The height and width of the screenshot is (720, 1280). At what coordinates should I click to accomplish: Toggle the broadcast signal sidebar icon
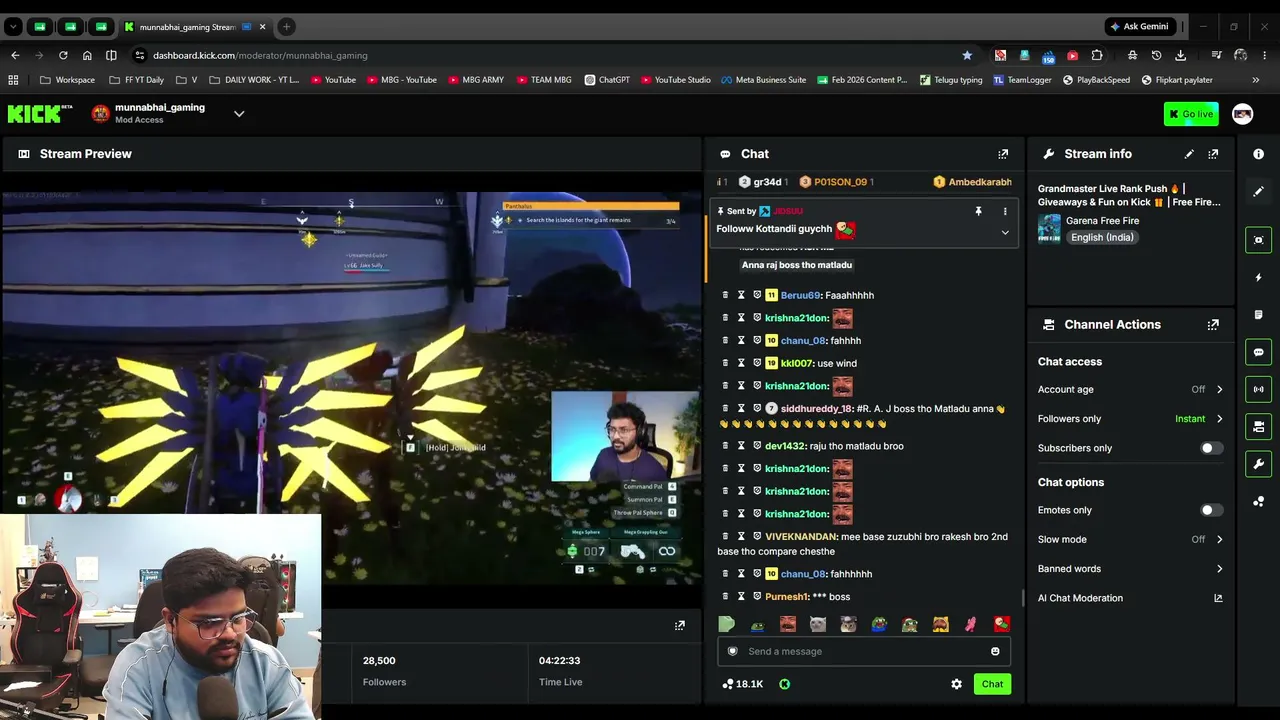coord(1259,389)
